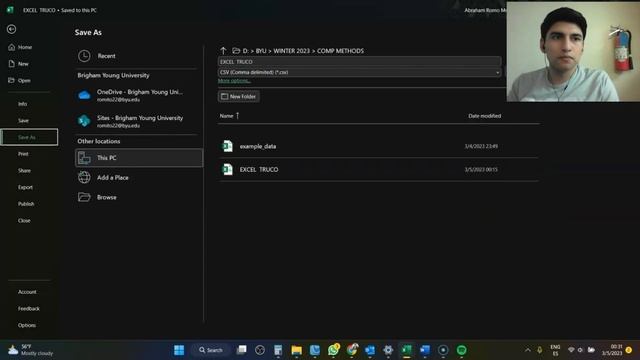Image resolution: width=640 pixels, height=360 pixels.
Task: Switch to Excel taskbar icon
Action: (x=407, y=350)
